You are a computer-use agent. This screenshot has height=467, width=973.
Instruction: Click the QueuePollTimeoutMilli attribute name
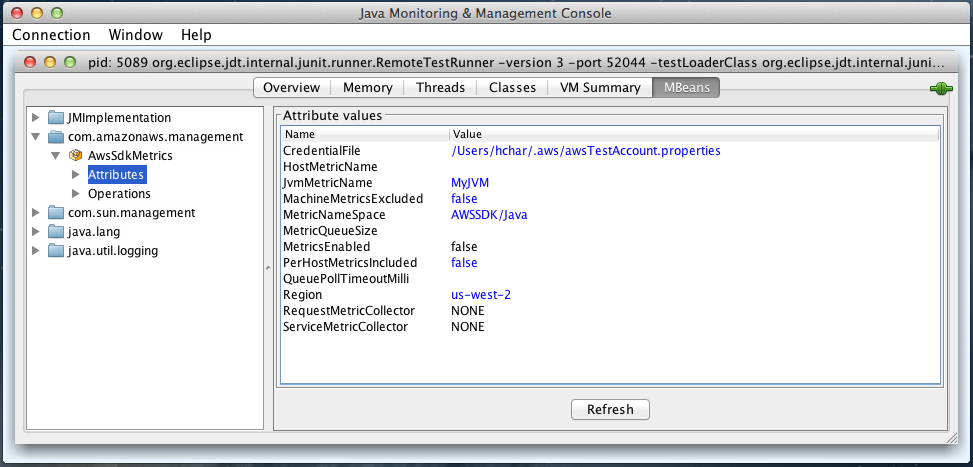346,279
